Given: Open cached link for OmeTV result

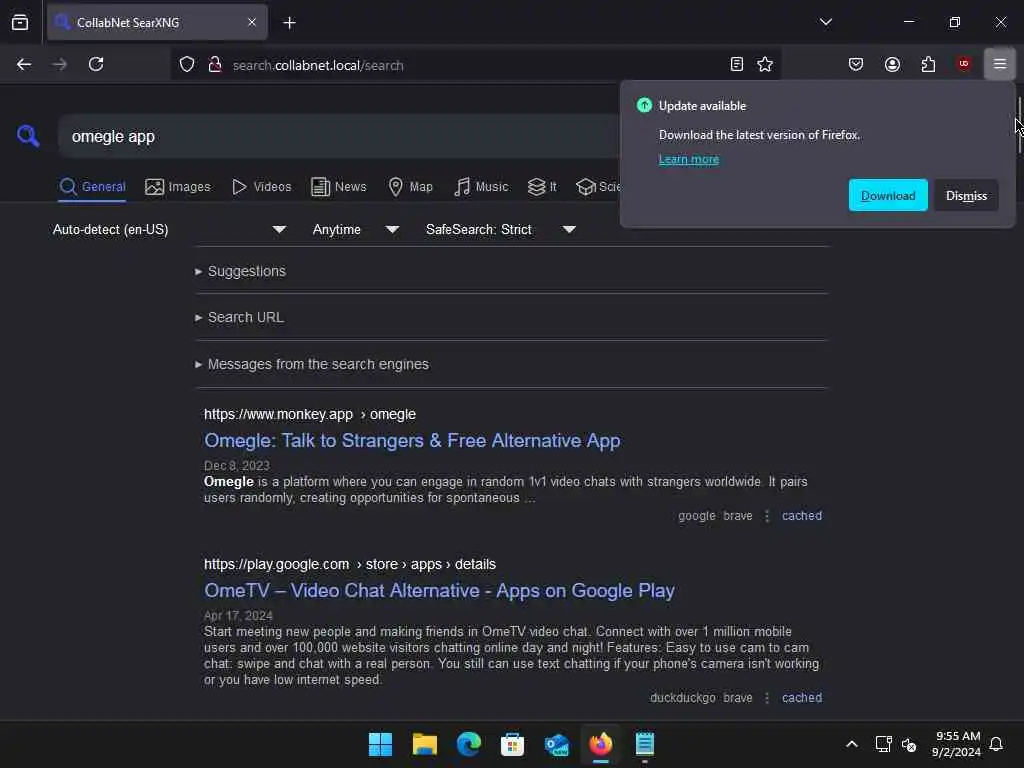Looking at the screenshot, I should click(802, 698).
